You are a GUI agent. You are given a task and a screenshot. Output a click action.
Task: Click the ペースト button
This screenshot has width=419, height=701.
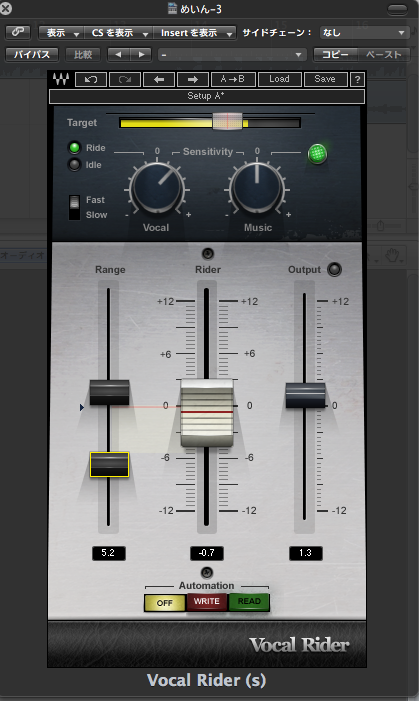tap(384, 55)
